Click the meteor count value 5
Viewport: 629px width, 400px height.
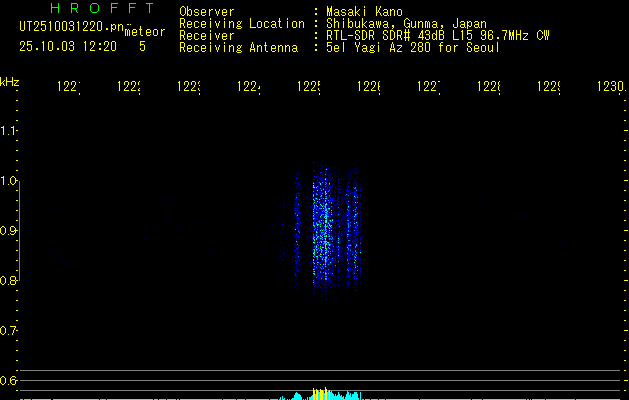[x=142, y=47]
